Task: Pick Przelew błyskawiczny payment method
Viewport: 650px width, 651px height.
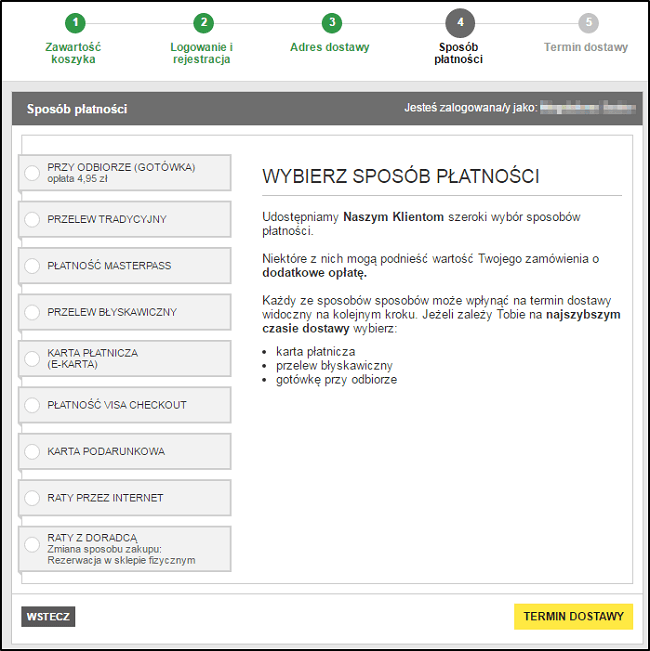Action: pyautogui.click(x=32, y=312)
